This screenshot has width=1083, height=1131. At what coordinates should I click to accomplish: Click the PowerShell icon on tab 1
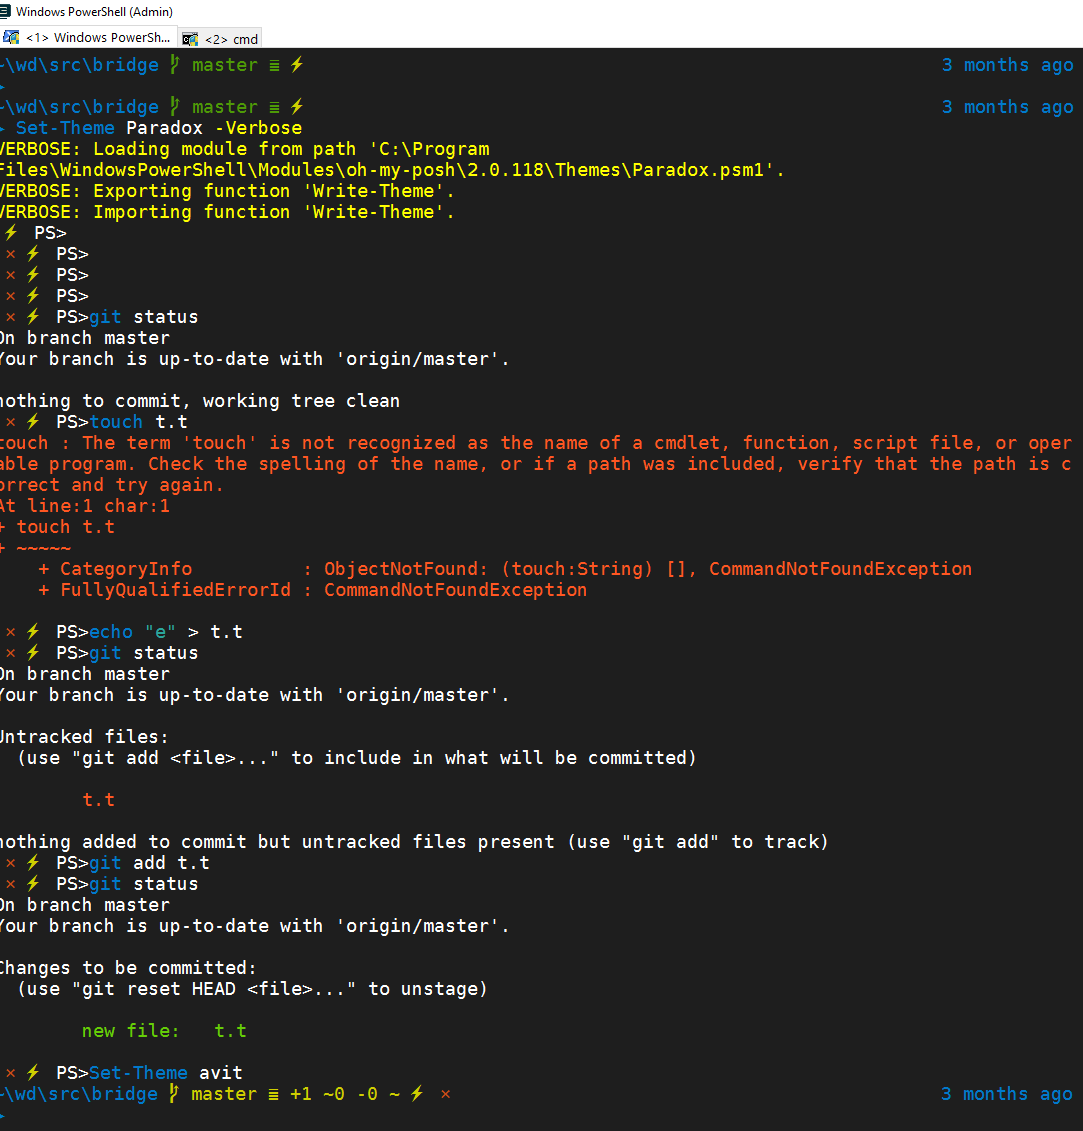tap(14, 37)
